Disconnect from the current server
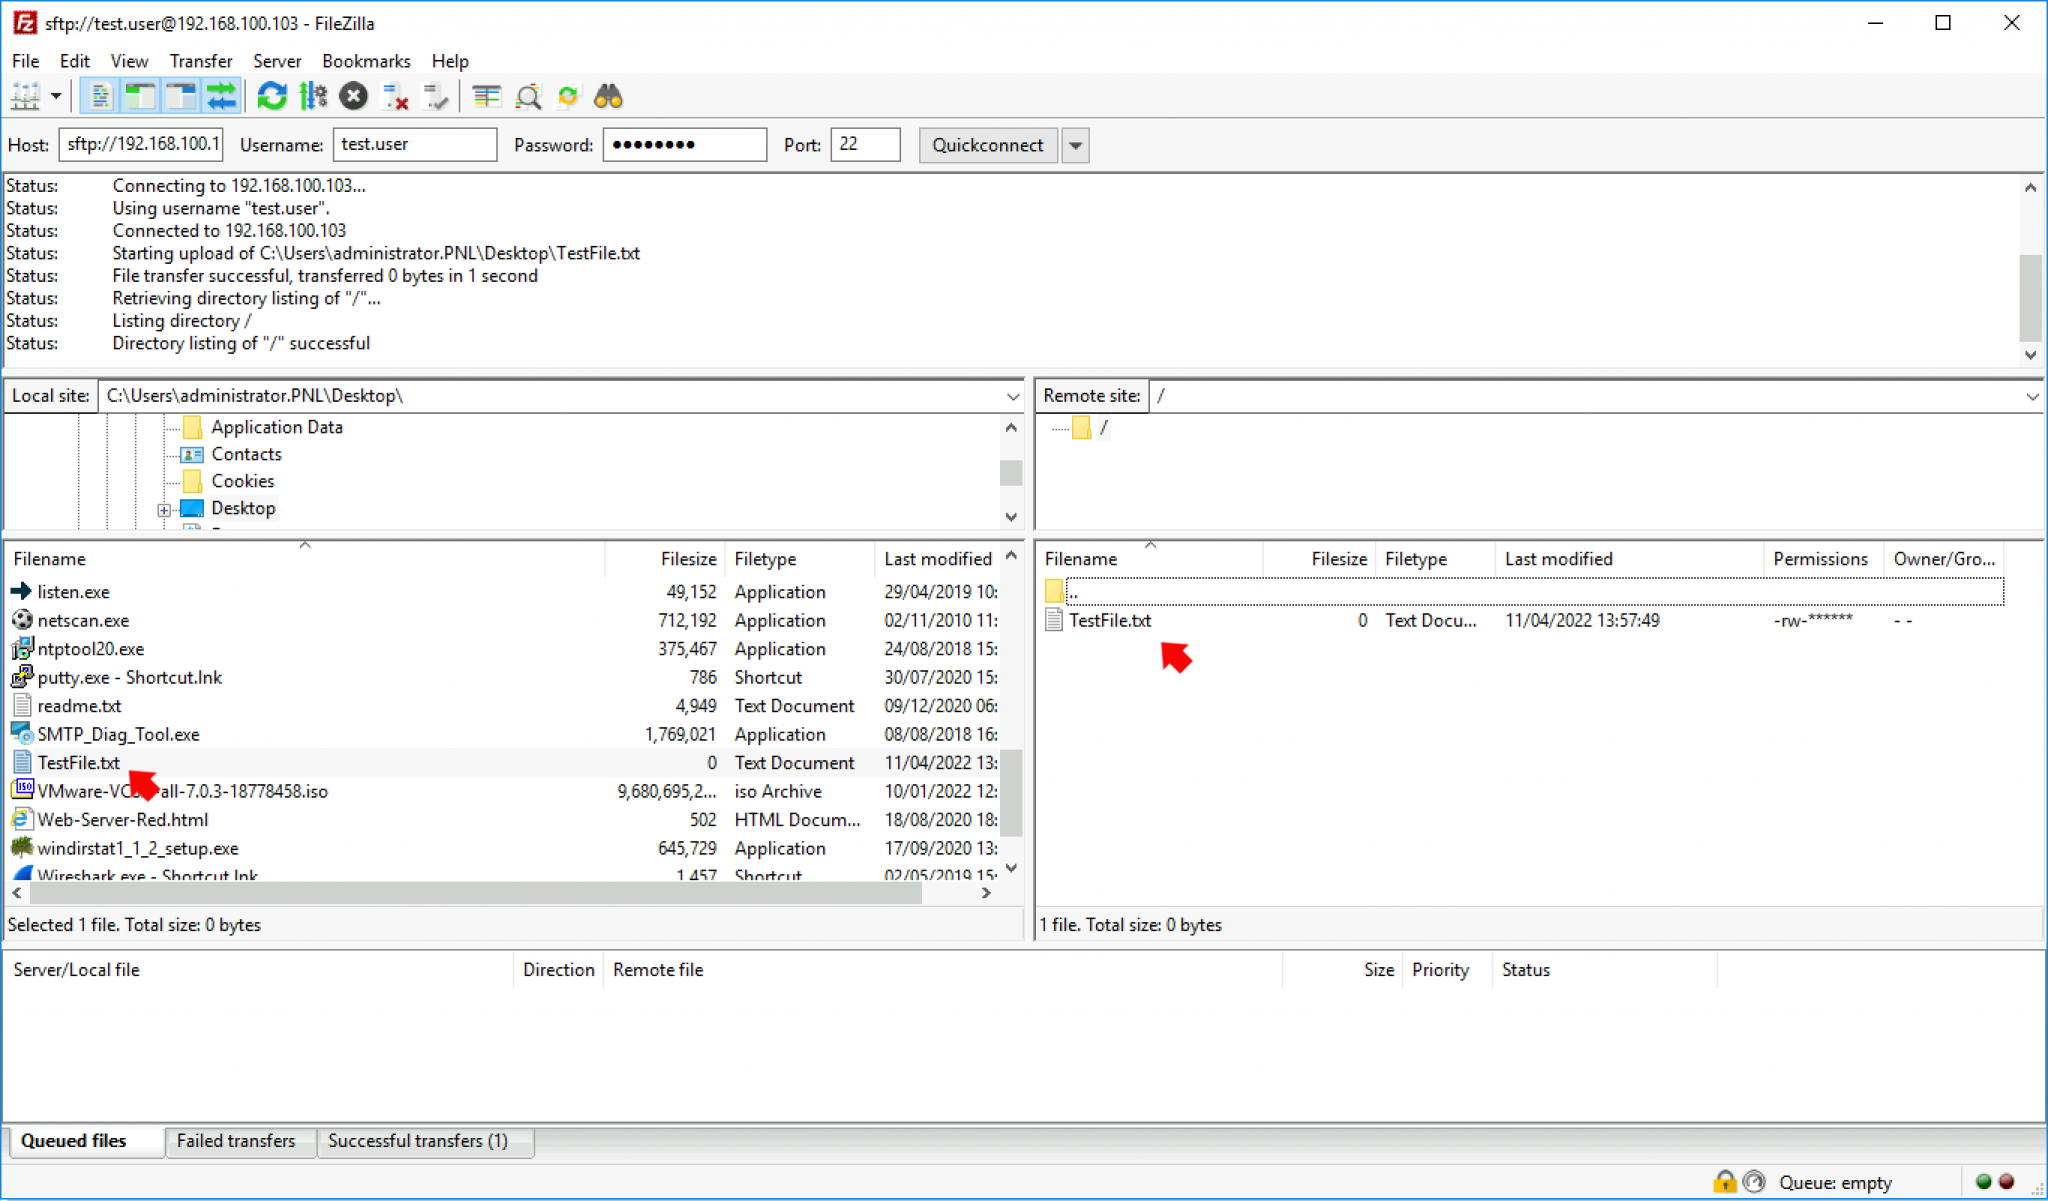This screenshot has height=1201, width=2048. coord(395,97)
